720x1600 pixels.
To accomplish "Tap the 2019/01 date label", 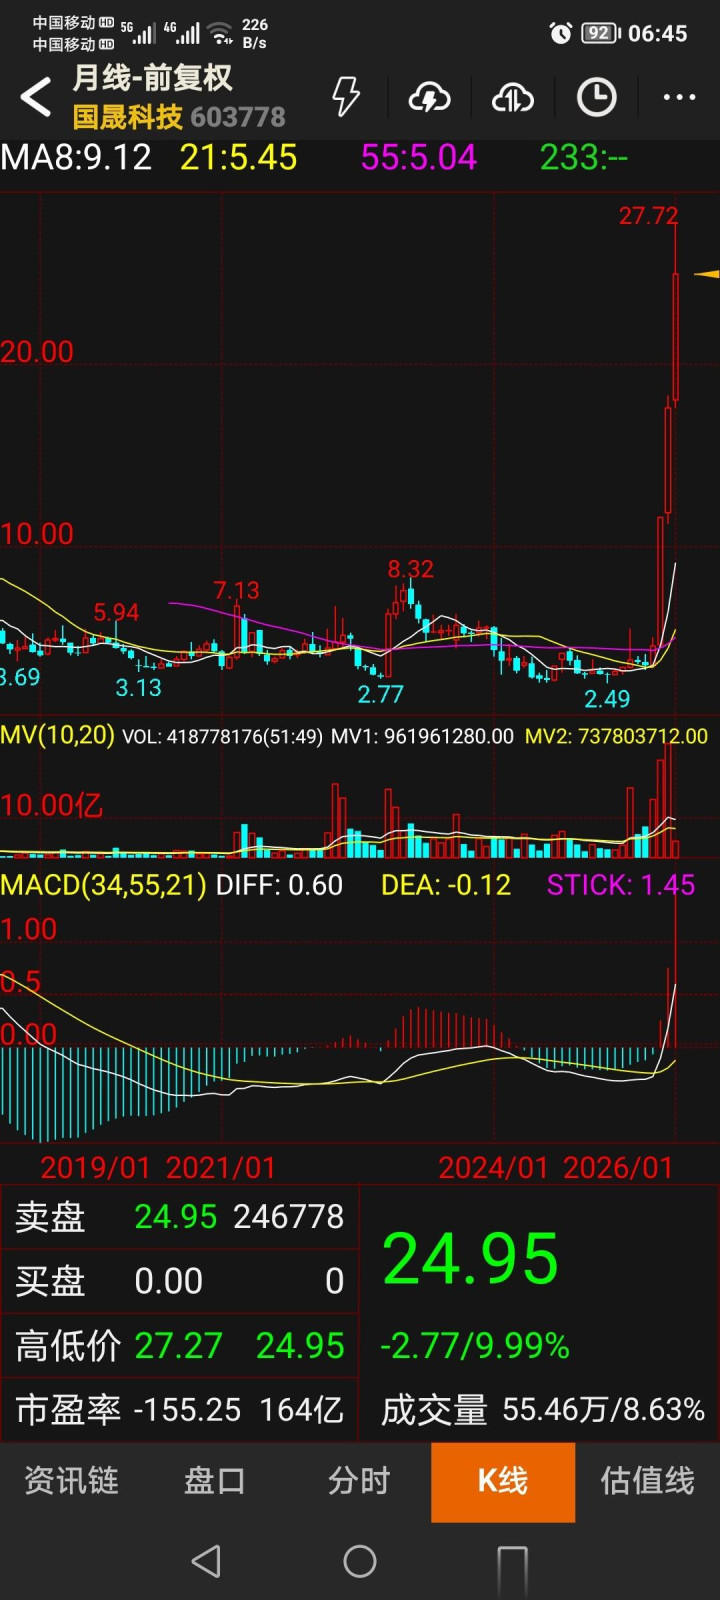I will [95, 1167].
